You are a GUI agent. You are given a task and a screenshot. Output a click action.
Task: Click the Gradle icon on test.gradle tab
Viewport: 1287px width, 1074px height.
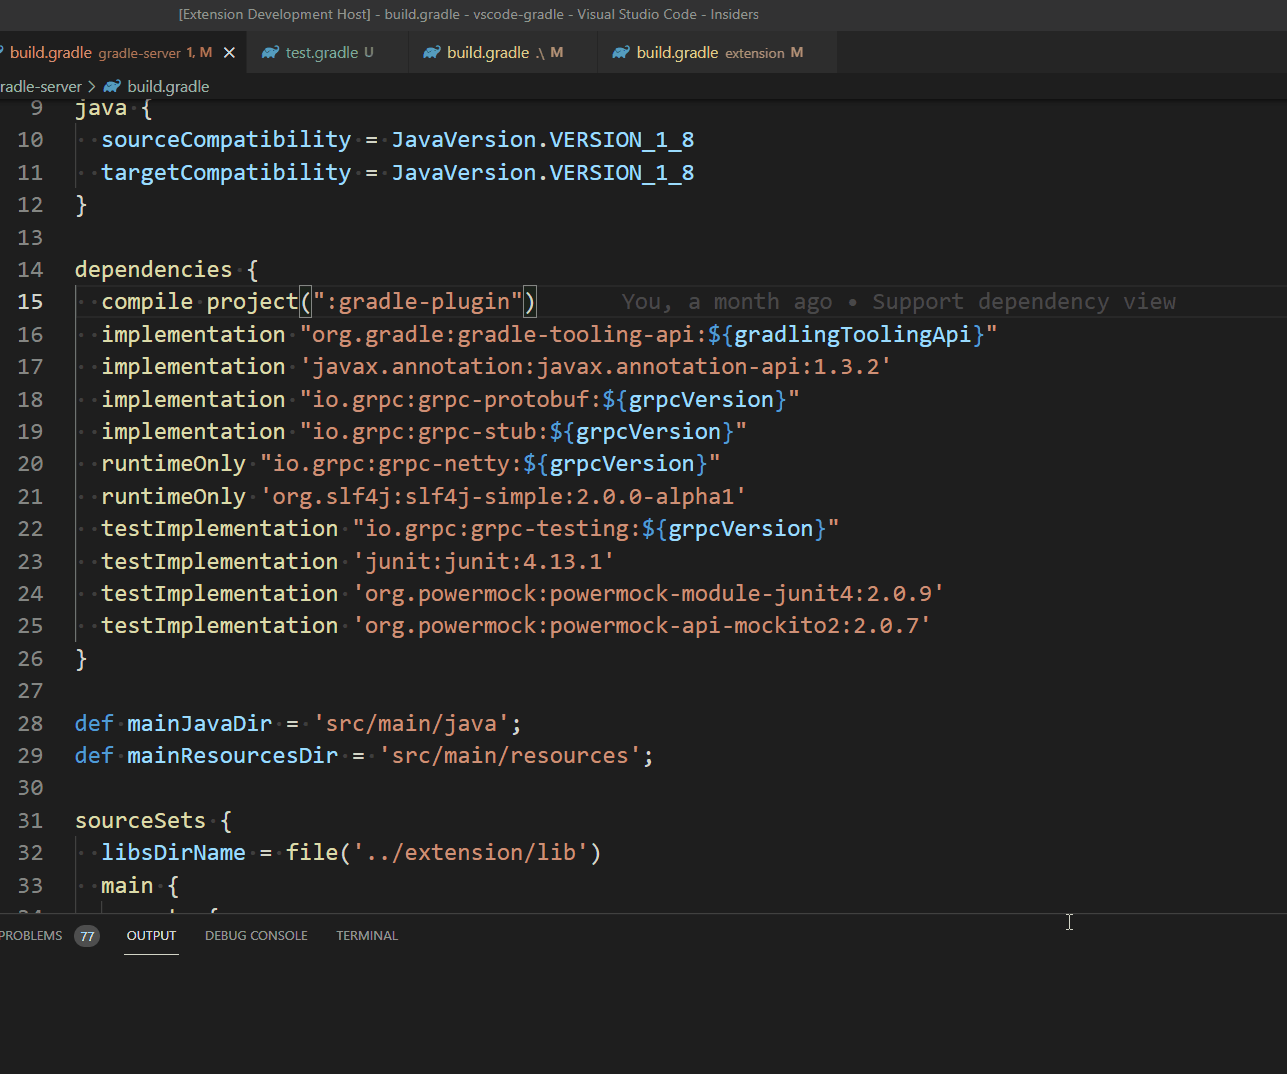click(270, 52)
